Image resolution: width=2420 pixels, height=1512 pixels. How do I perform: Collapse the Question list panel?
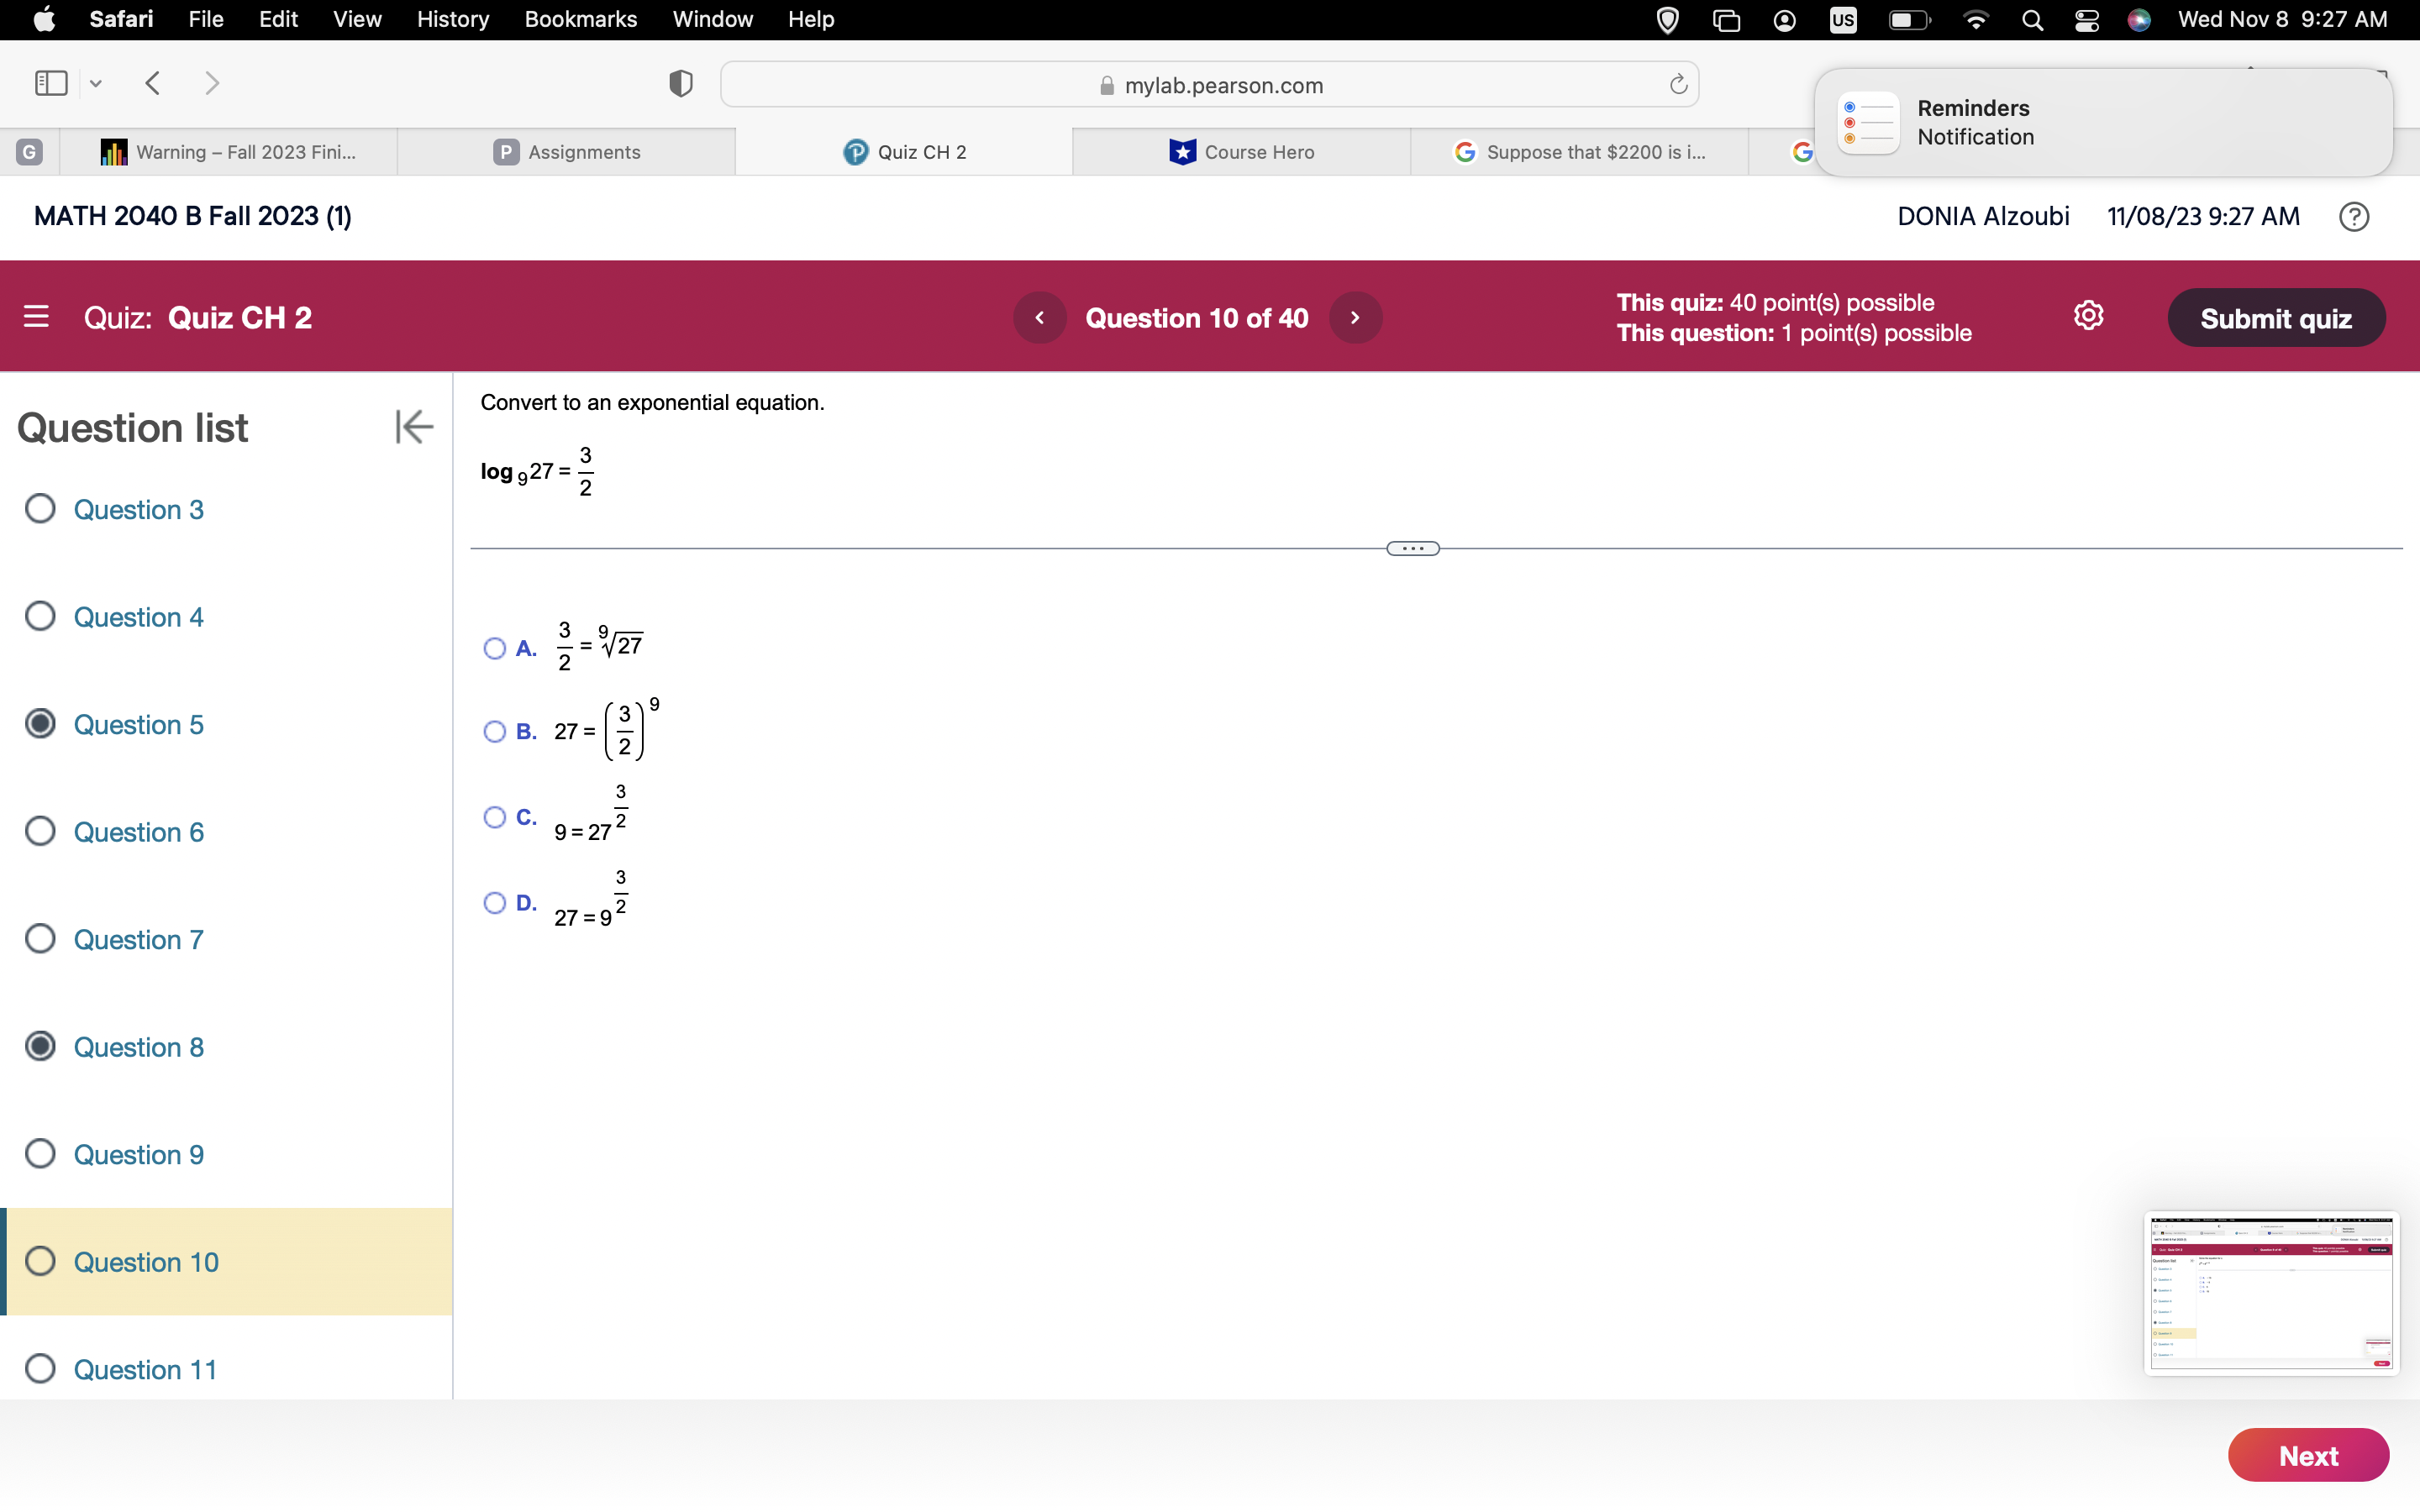pyautogui.click(x=413, y=427)
